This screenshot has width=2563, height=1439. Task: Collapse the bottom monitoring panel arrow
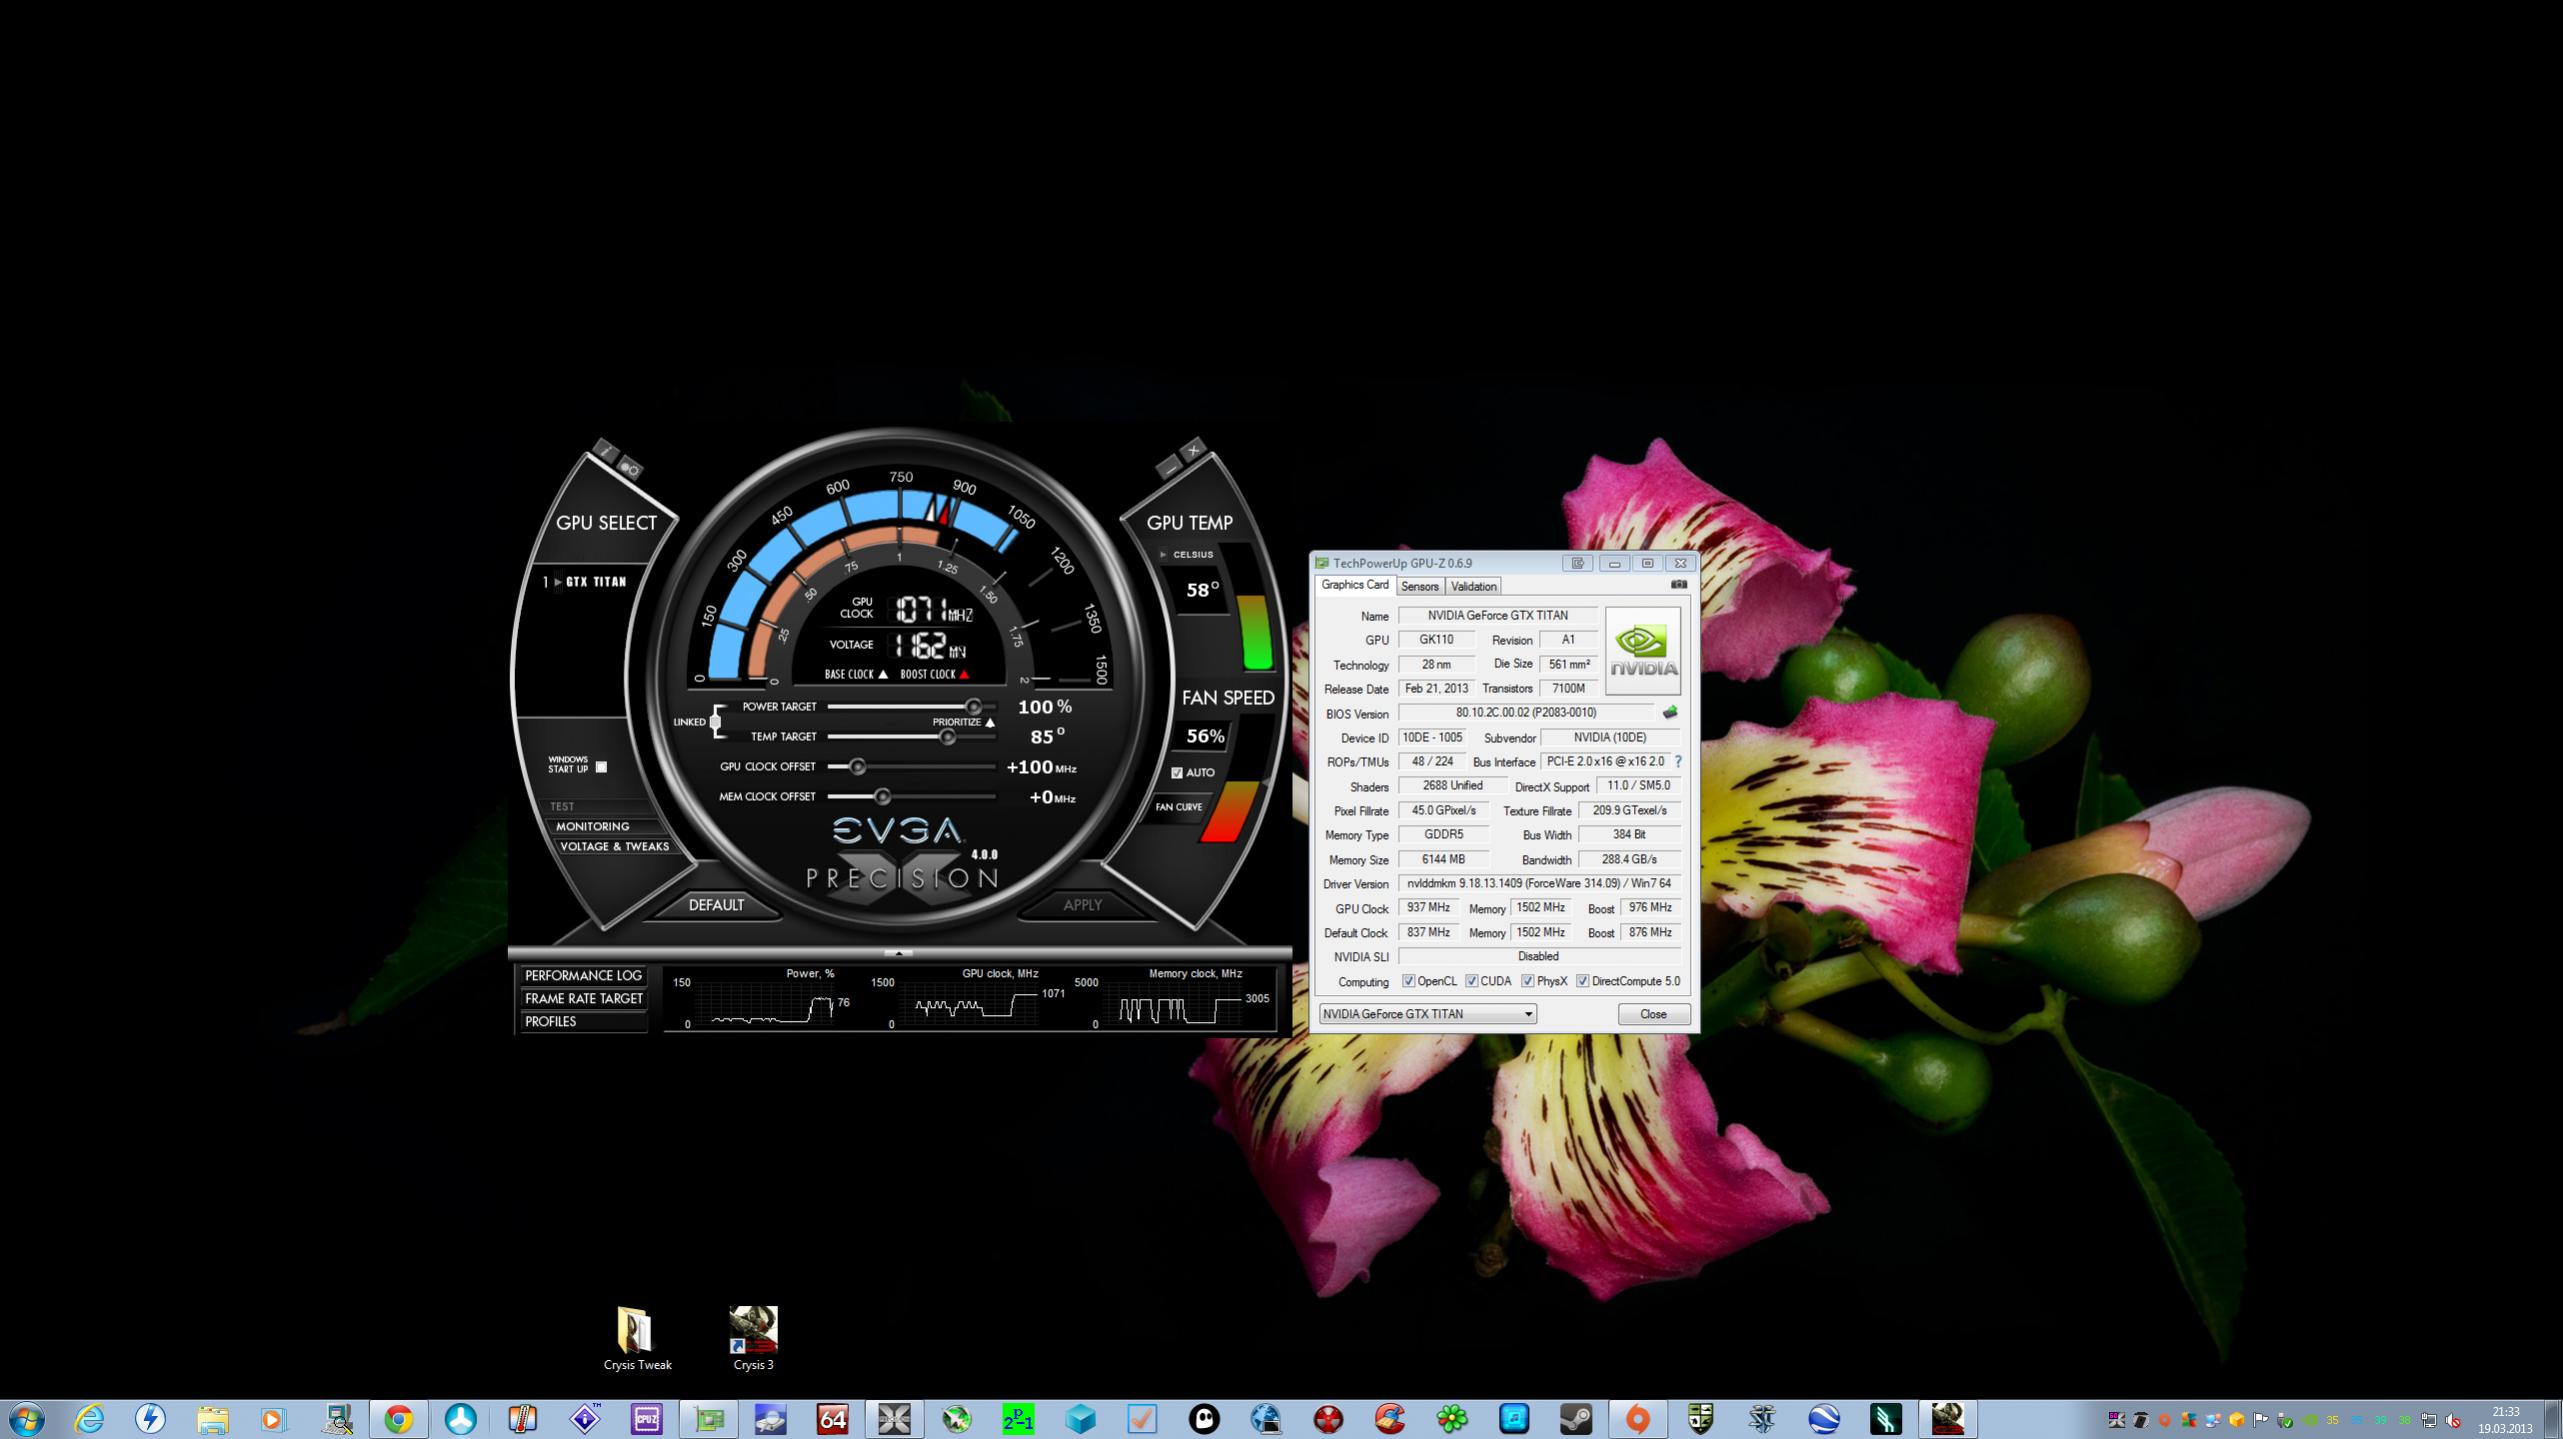[898, 953]
